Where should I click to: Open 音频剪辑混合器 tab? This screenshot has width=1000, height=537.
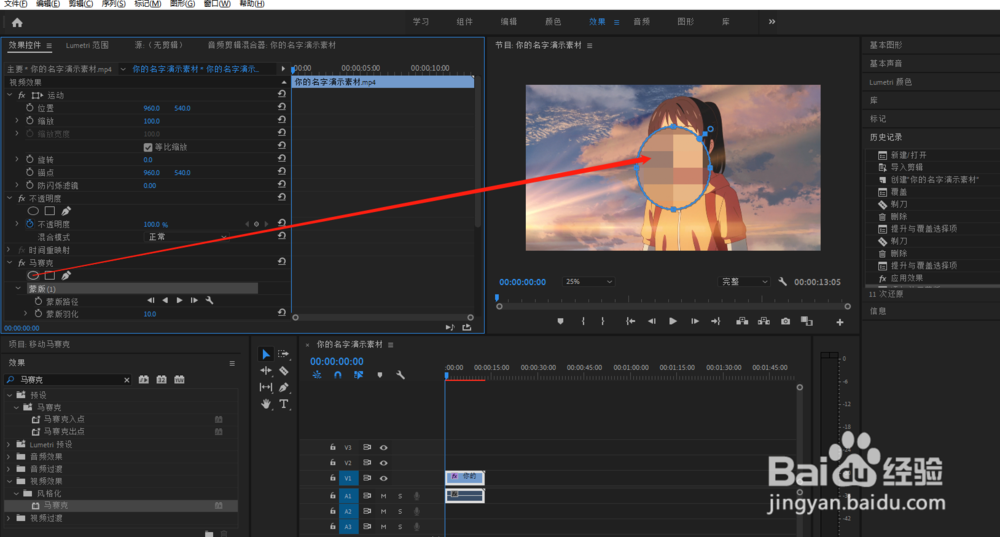[x=272, y=45]
